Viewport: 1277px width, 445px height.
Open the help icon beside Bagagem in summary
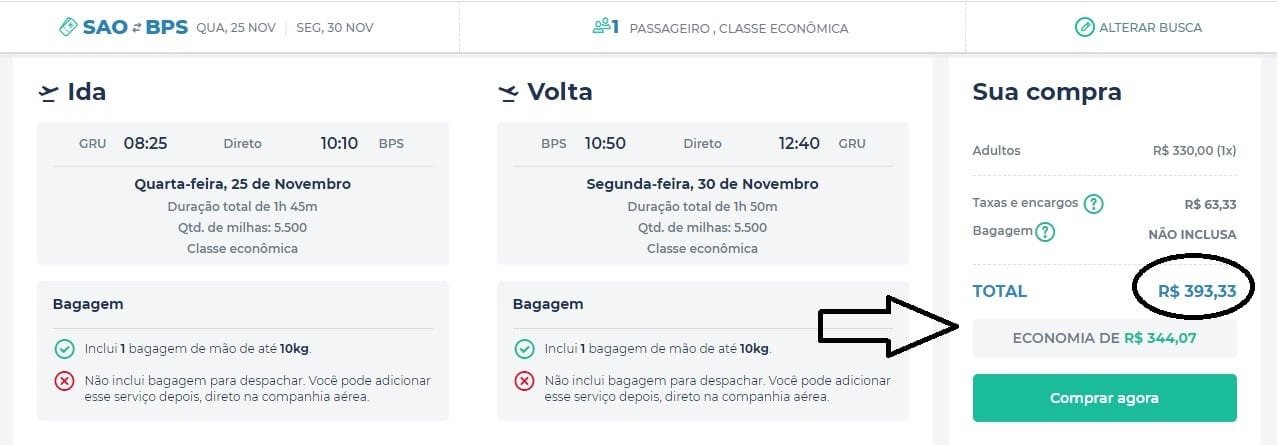coord(1045,232)
